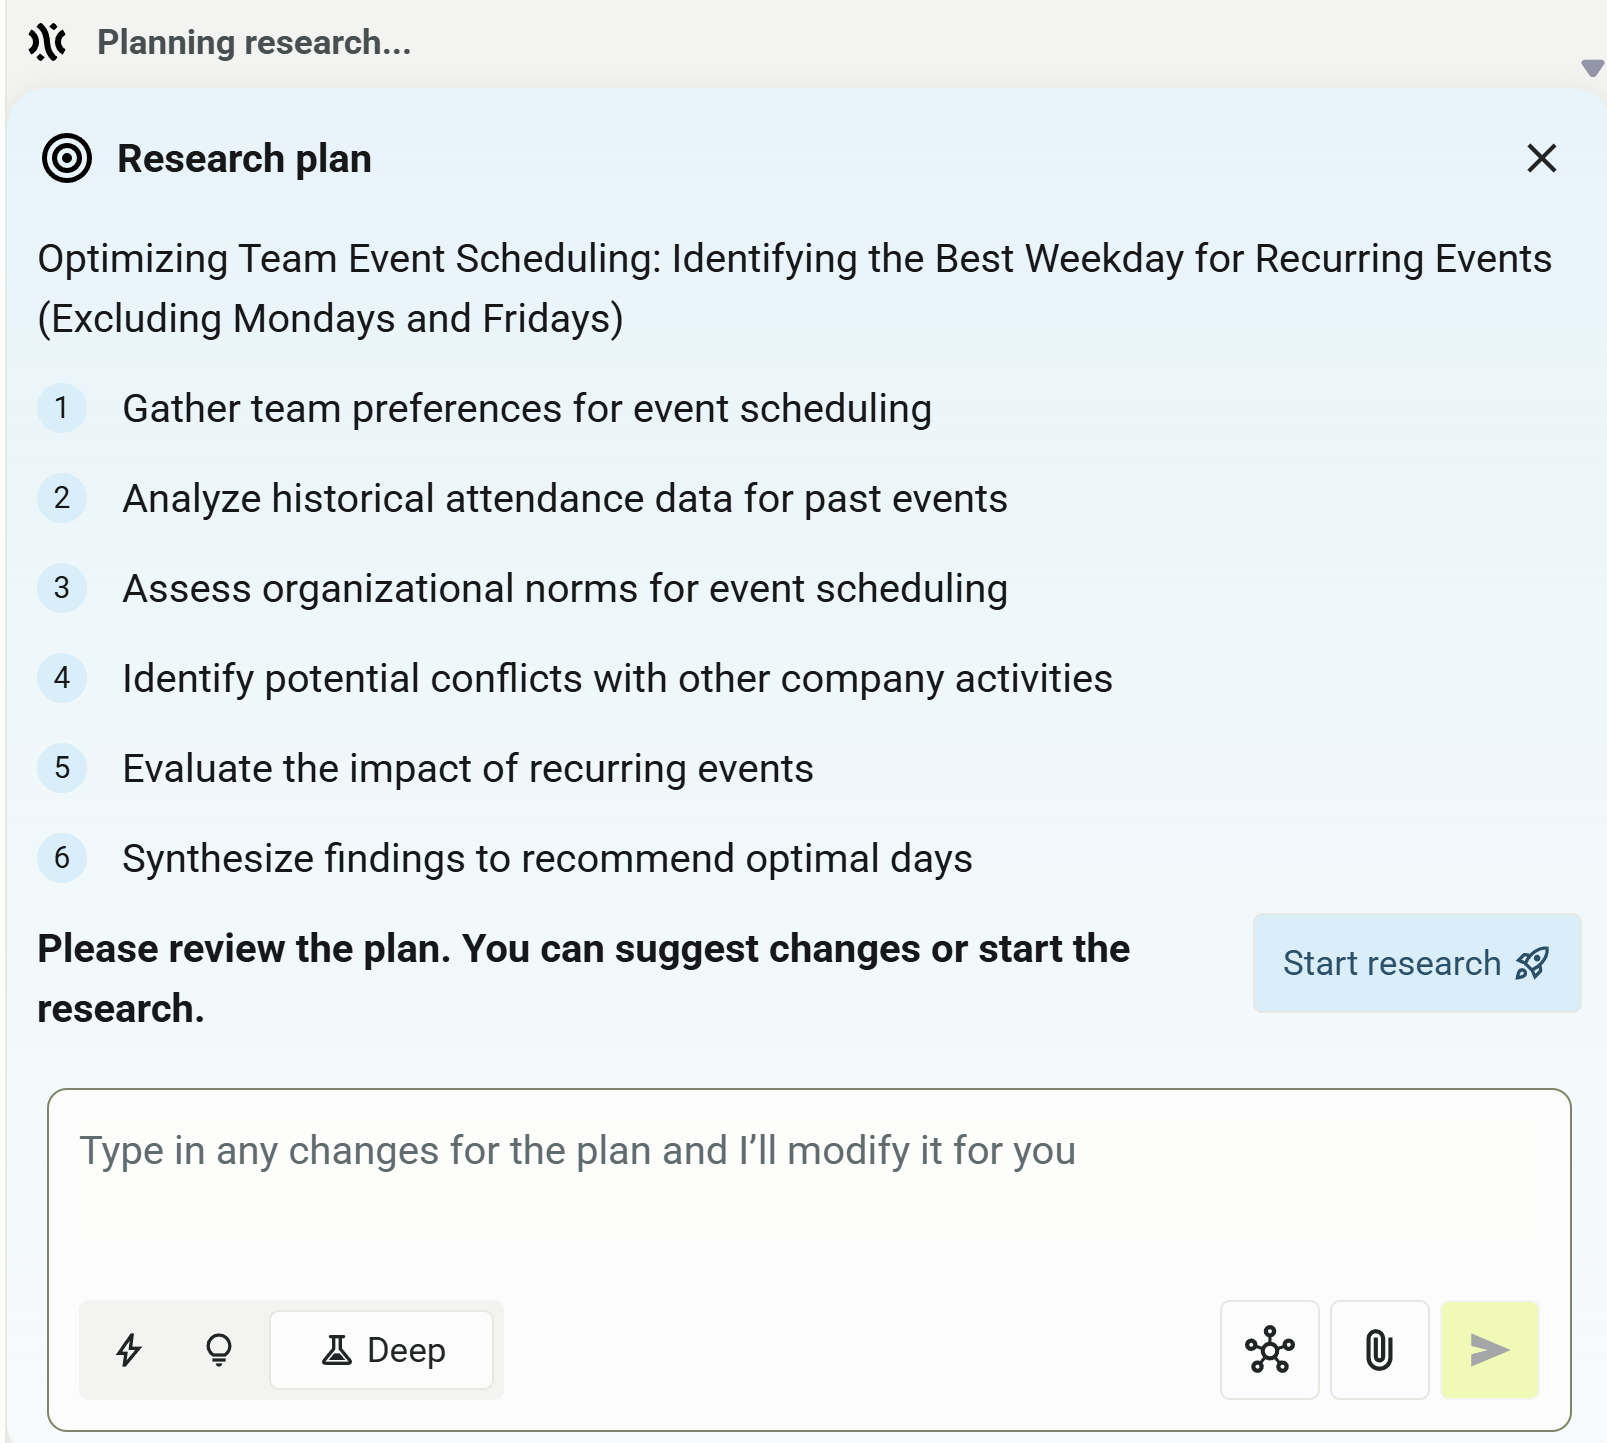
Task: Open the connectors node icon
Action: [x=1269, y=1350]
